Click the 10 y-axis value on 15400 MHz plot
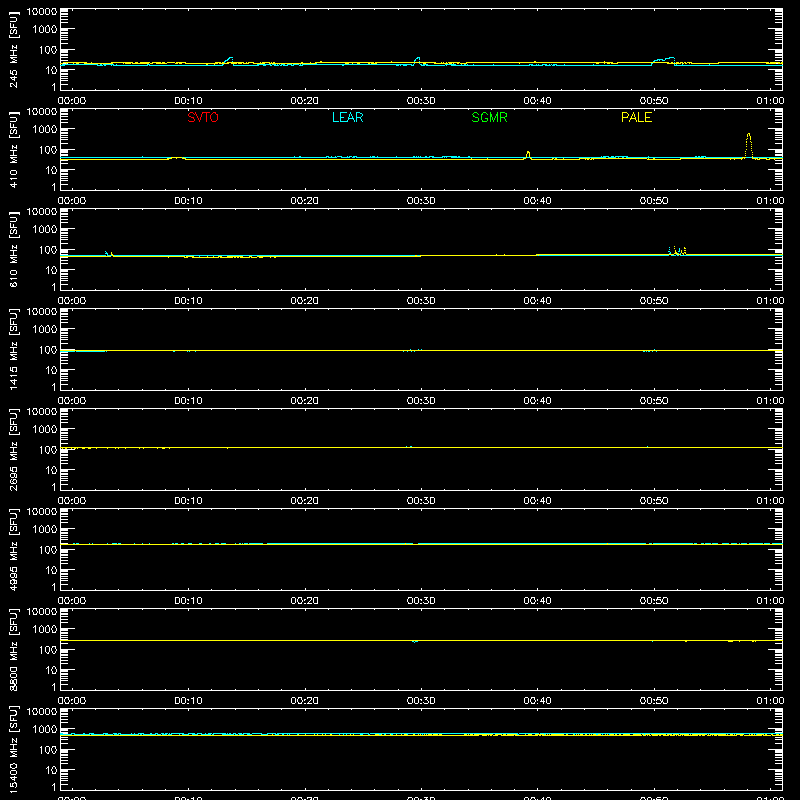800x800 pixels. 51,770
